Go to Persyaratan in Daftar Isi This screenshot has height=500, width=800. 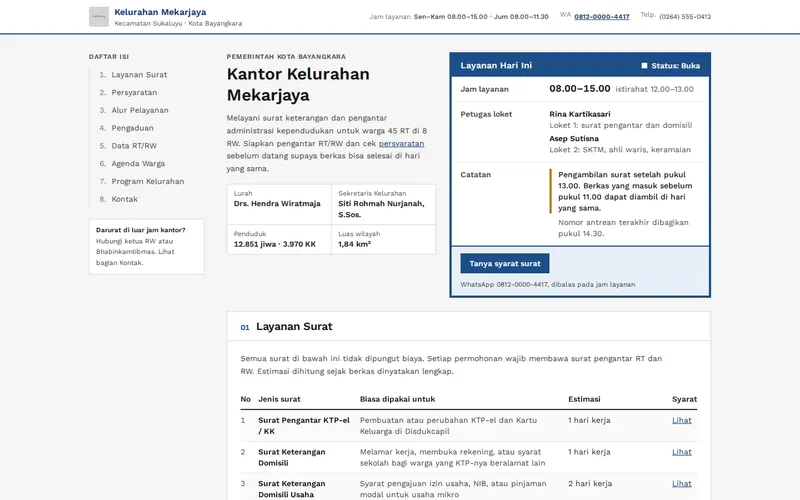134,92
